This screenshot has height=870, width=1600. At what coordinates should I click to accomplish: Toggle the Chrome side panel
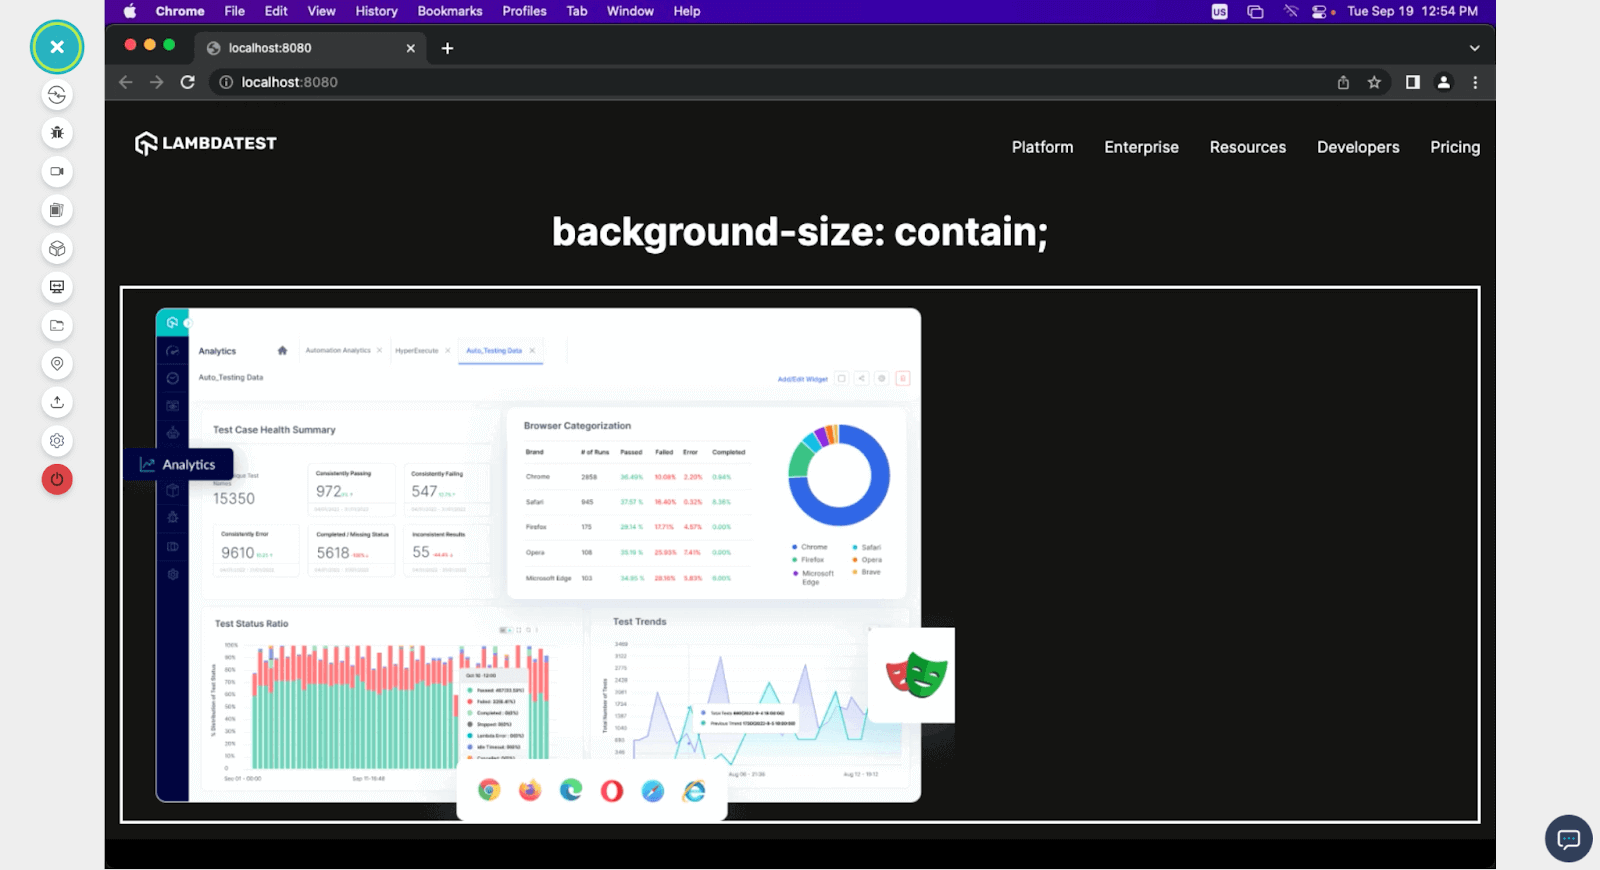[1412, 82]
